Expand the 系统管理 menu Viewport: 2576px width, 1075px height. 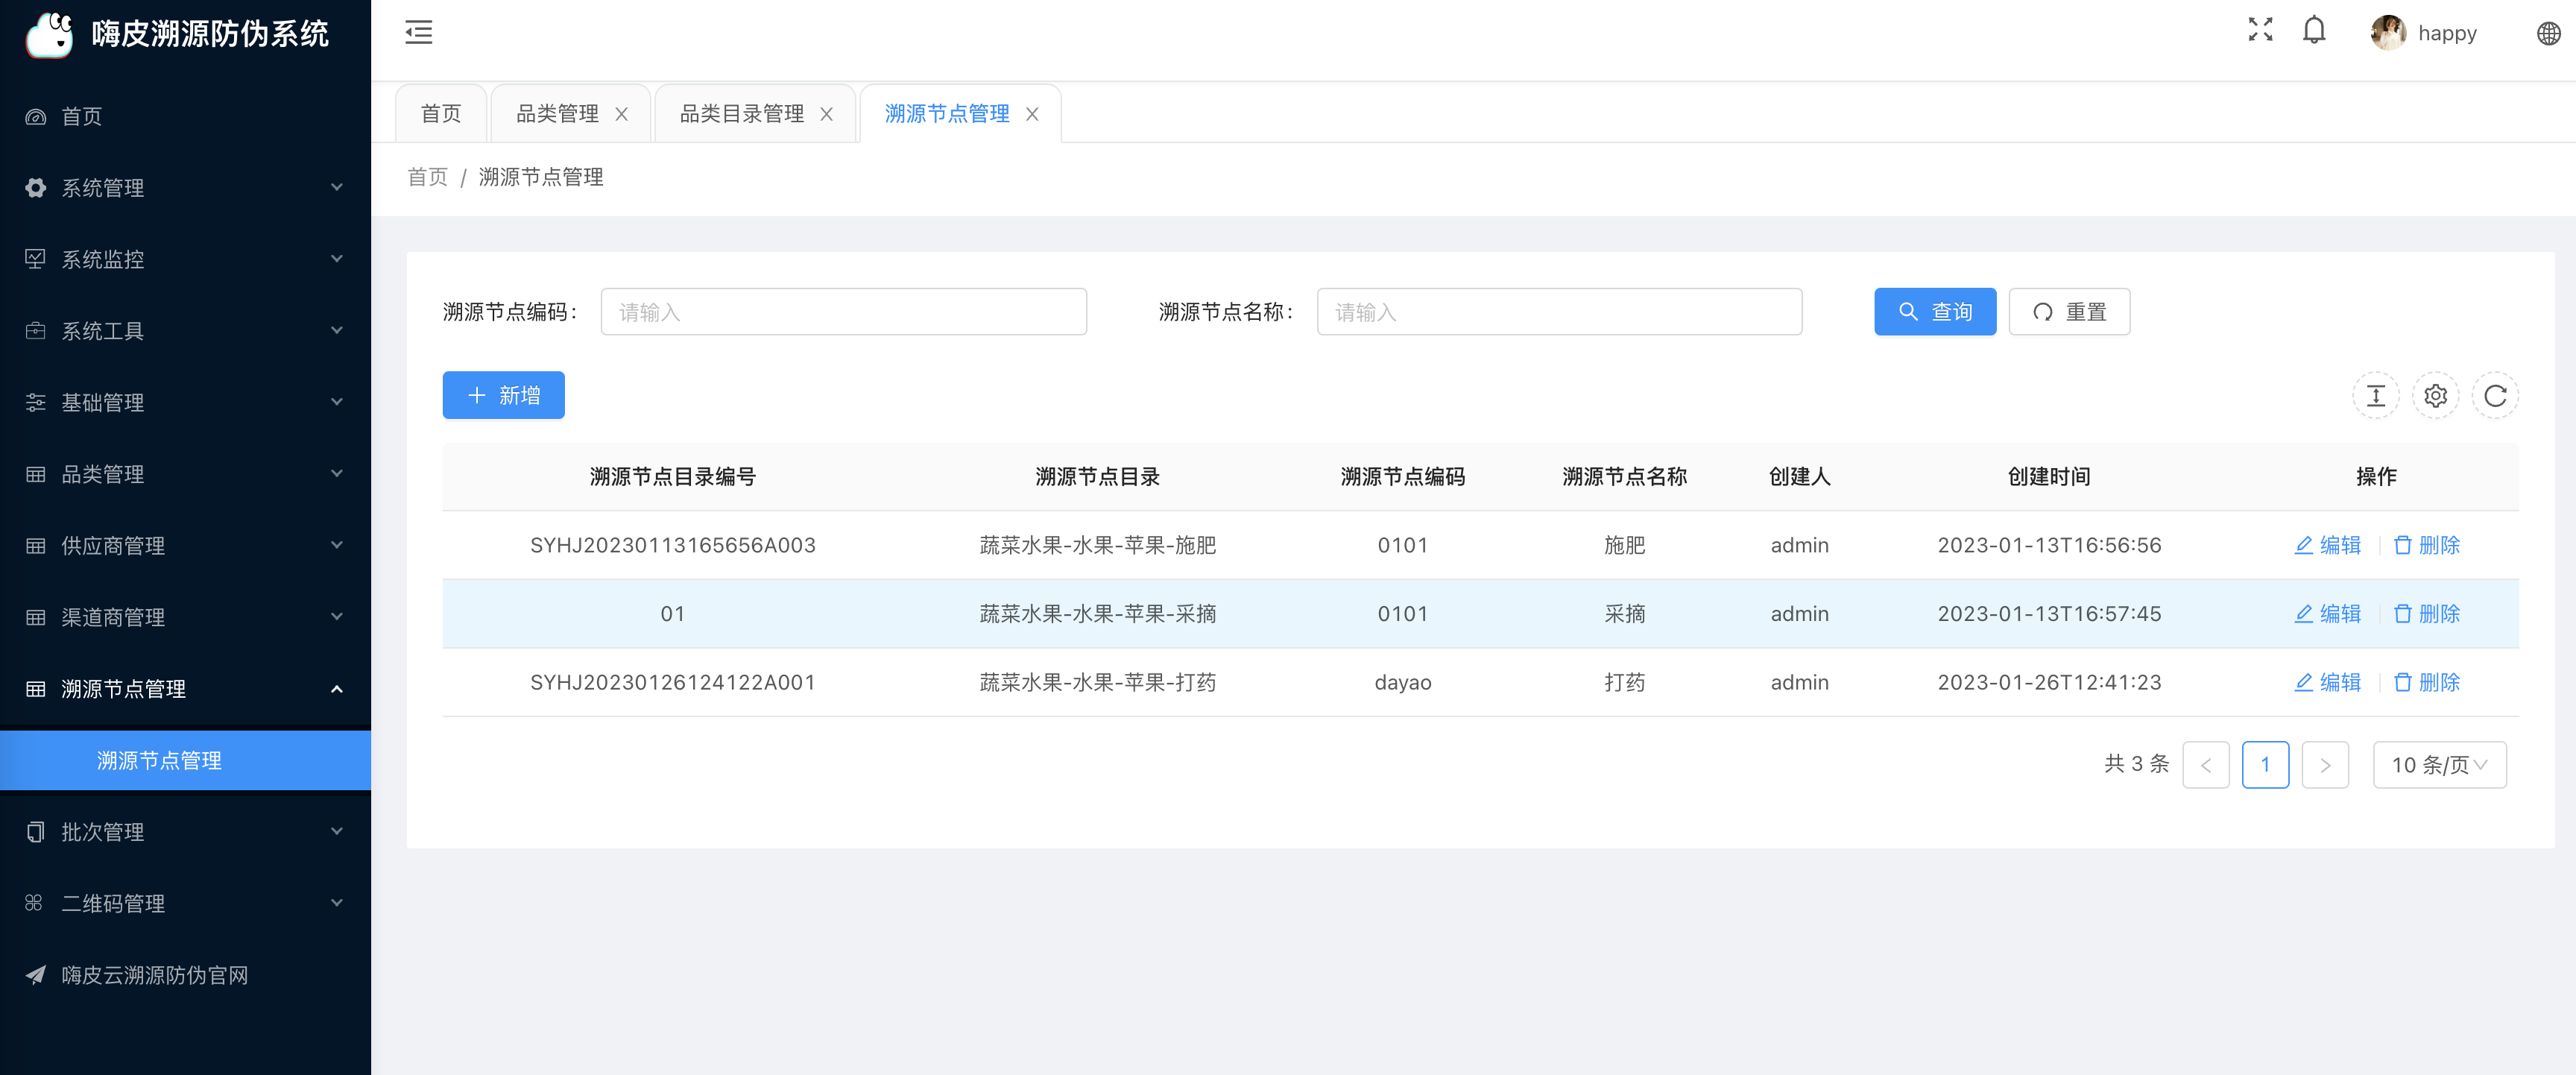(185, 187)
